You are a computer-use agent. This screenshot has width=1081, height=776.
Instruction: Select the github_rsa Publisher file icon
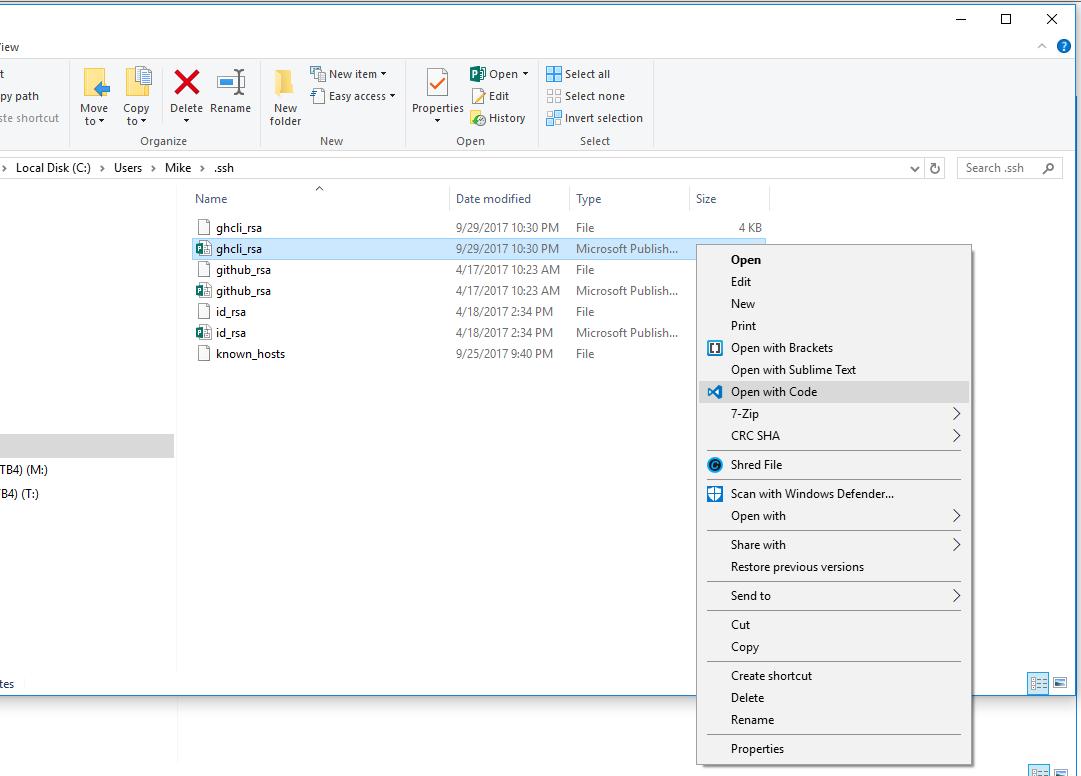203,291
